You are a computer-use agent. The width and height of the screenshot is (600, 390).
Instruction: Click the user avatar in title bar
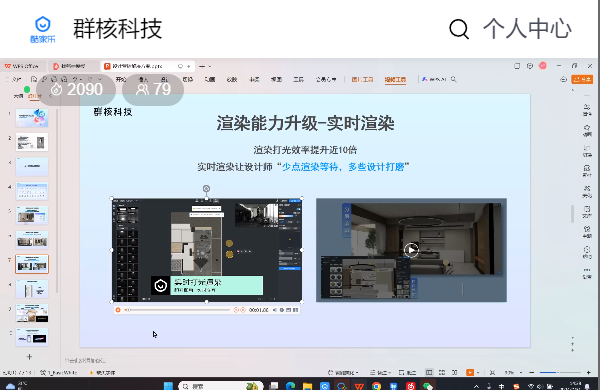(543, 66)
